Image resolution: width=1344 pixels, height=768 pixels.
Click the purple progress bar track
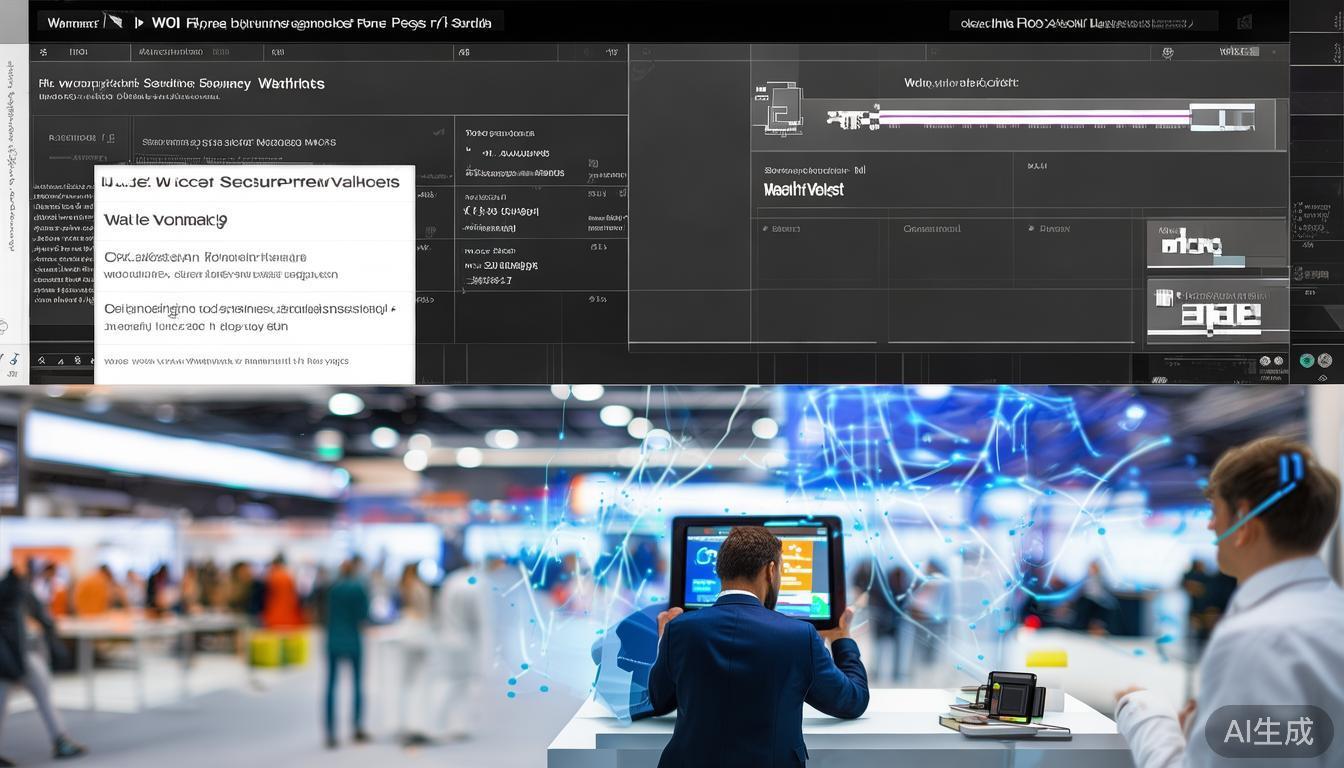point(1030,118)
